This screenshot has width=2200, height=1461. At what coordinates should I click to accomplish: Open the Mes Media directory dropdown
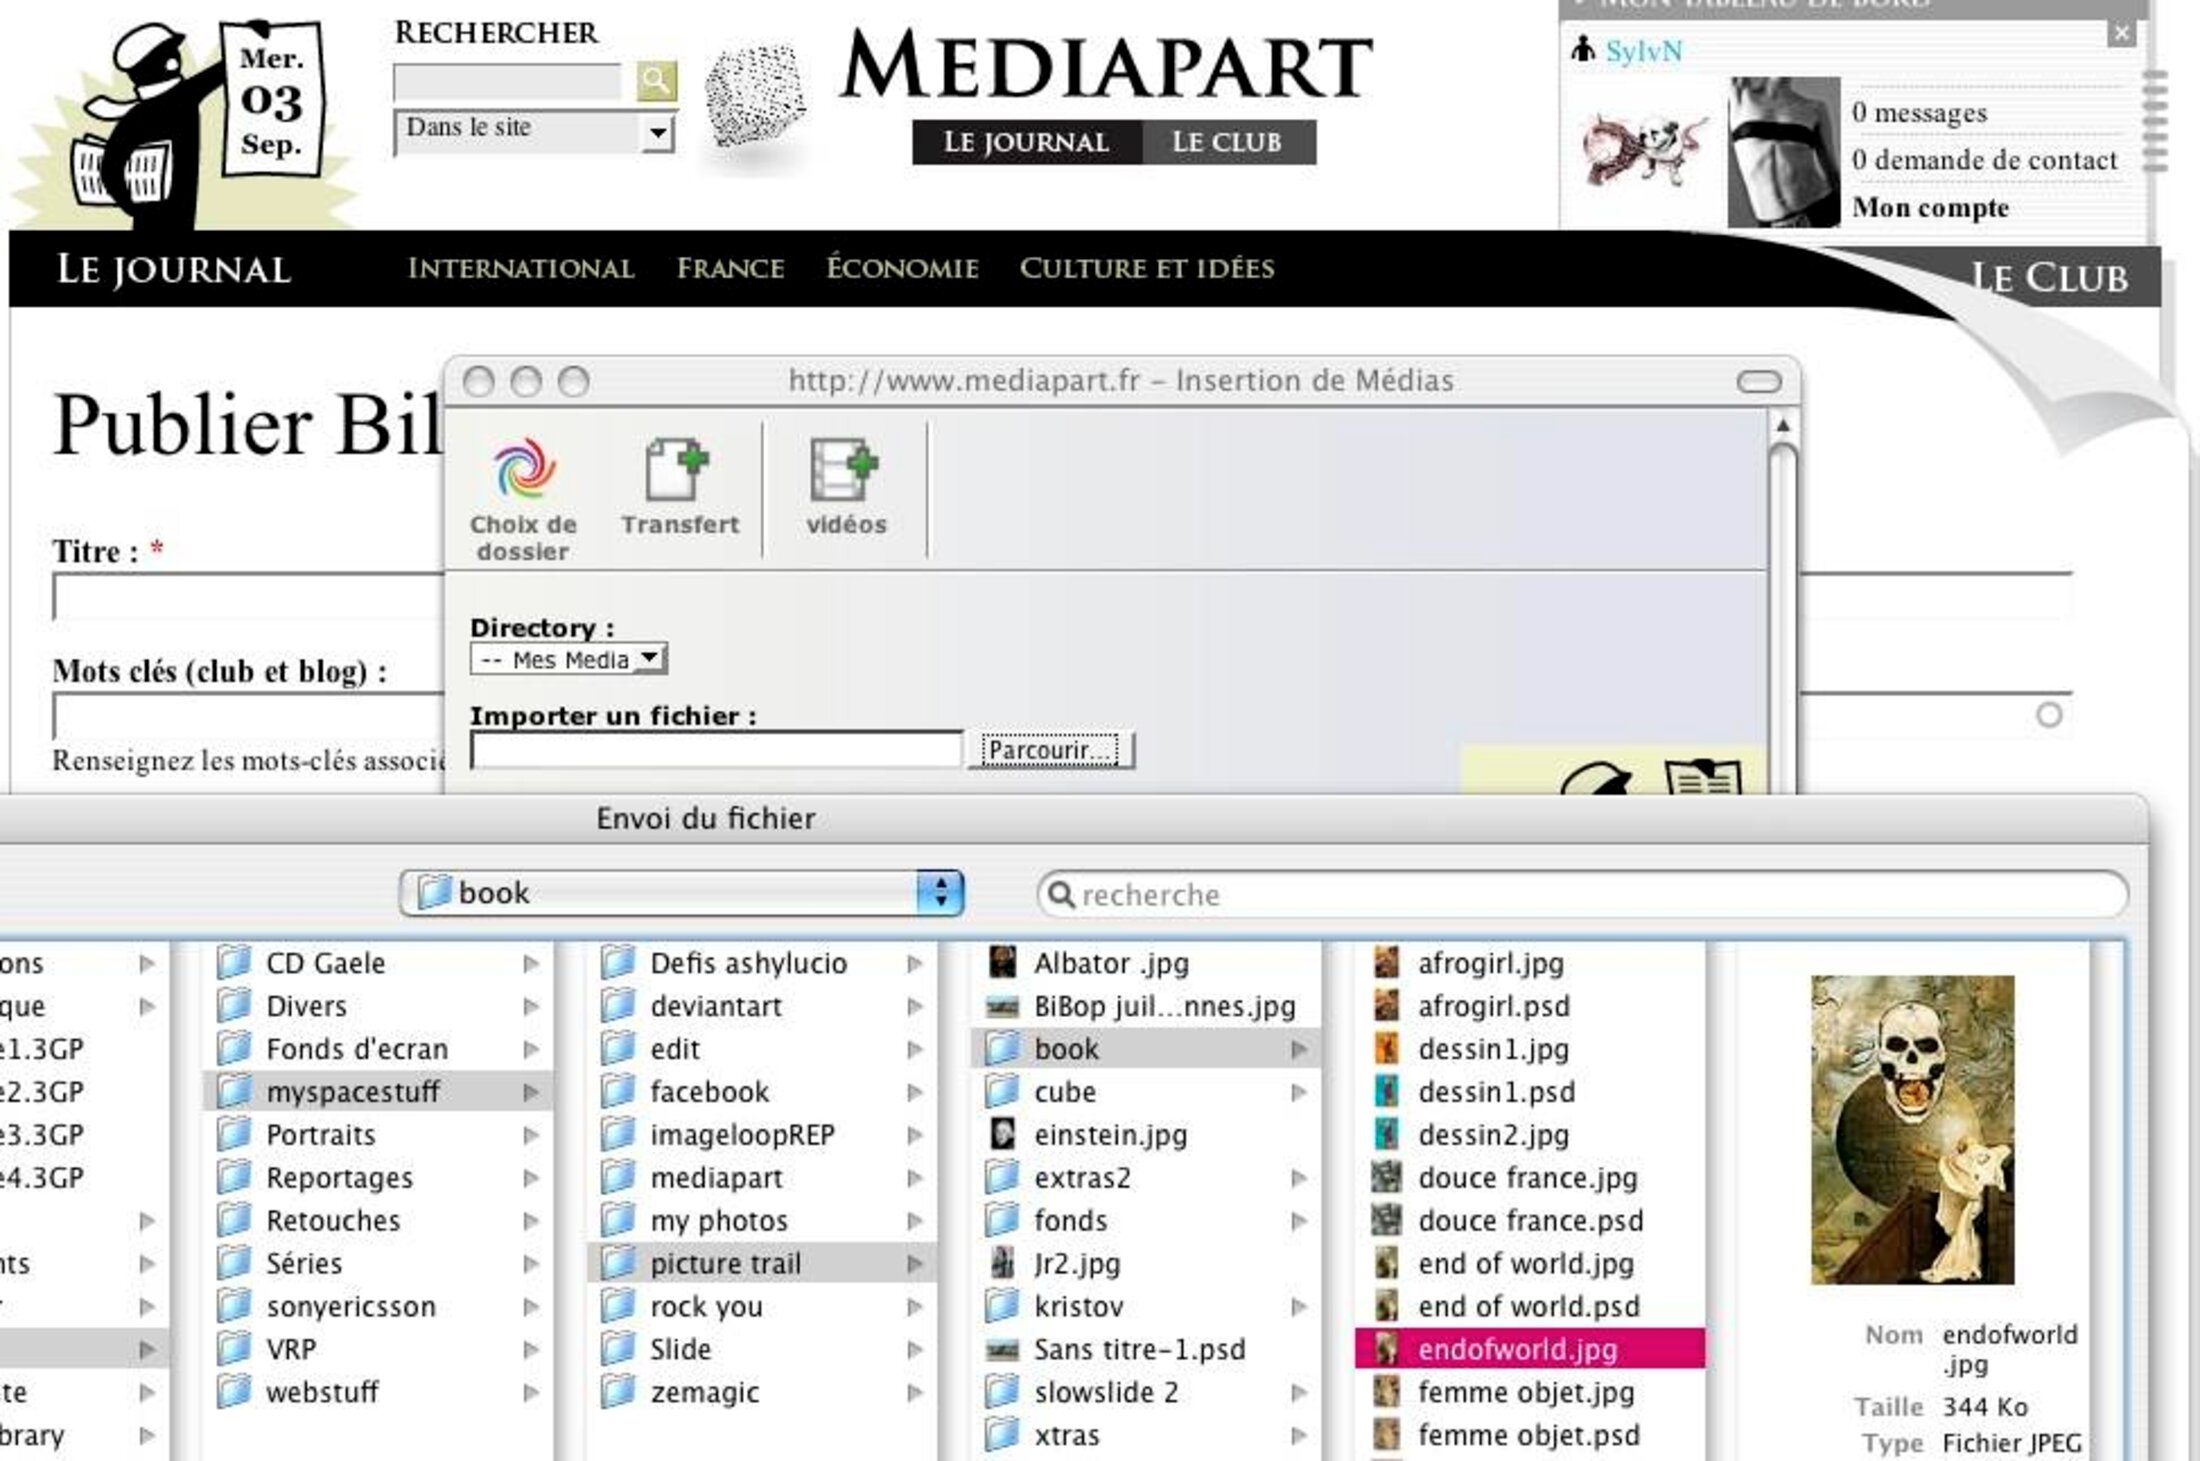pyautogui.click(x=568, y=659)
